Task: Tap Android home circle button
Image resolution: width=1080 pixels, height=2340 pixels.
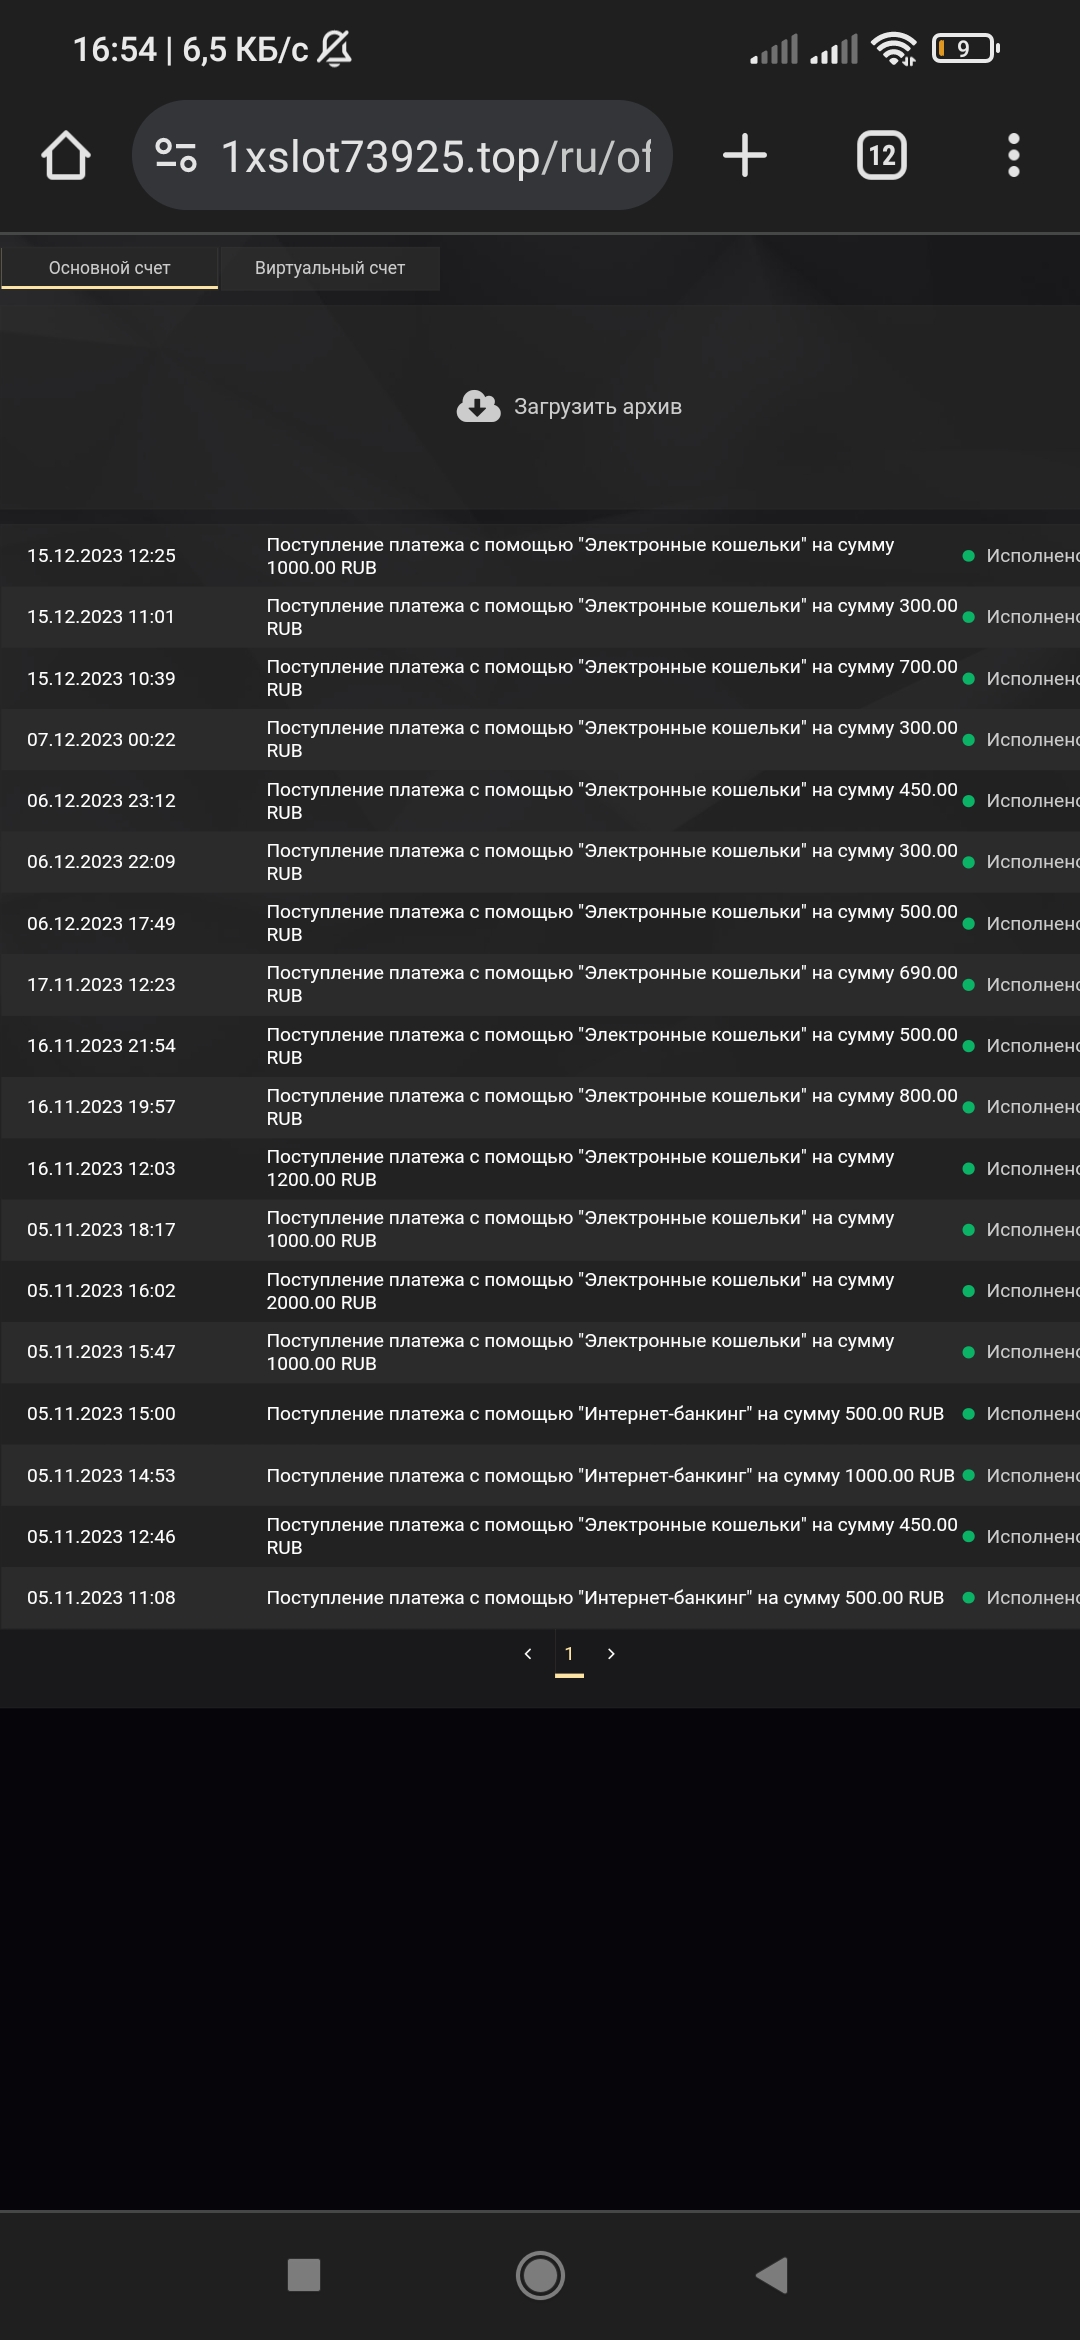Action: pos(540,2275)
